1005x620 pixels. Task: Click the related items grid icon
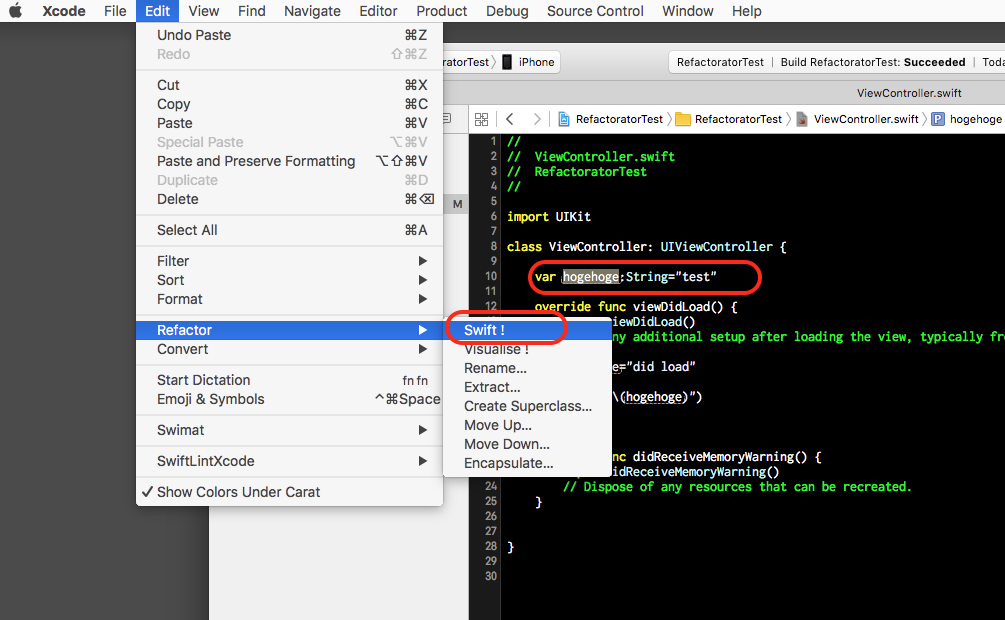pyautogui.click(x=481, y=119)
